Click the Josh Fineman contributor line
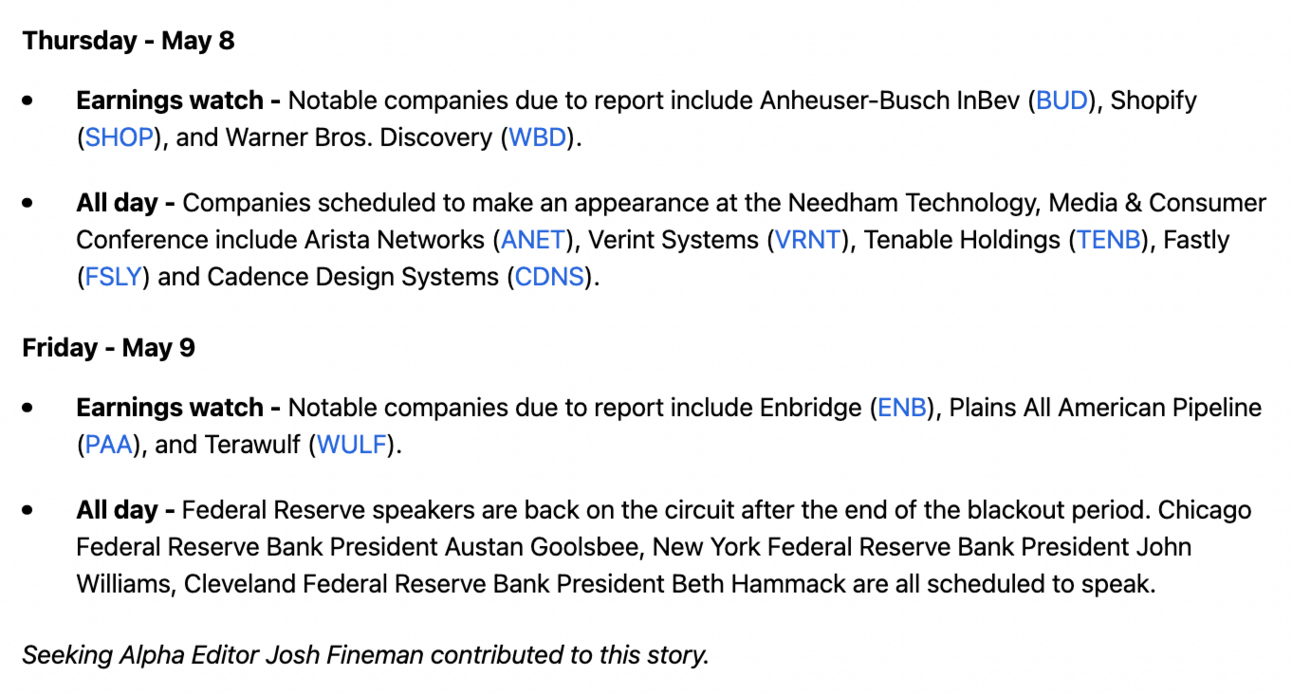 (x=365, y=655)
